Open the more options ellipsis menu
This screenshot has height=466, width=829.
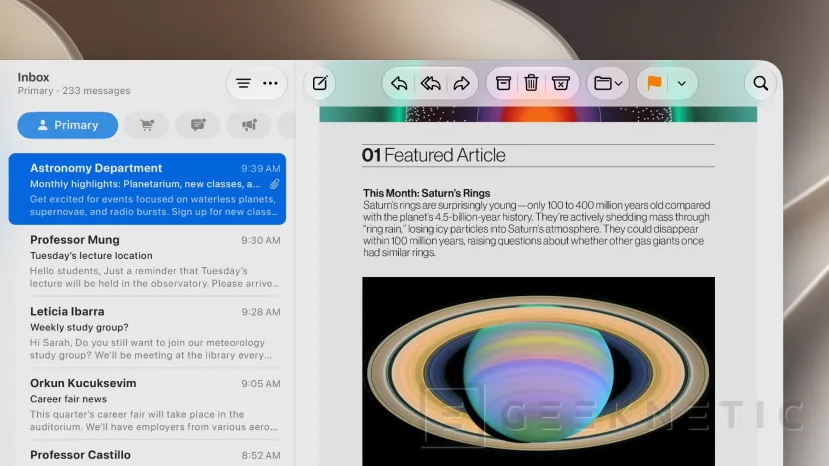pyautogui.click(x=270, y=83)
